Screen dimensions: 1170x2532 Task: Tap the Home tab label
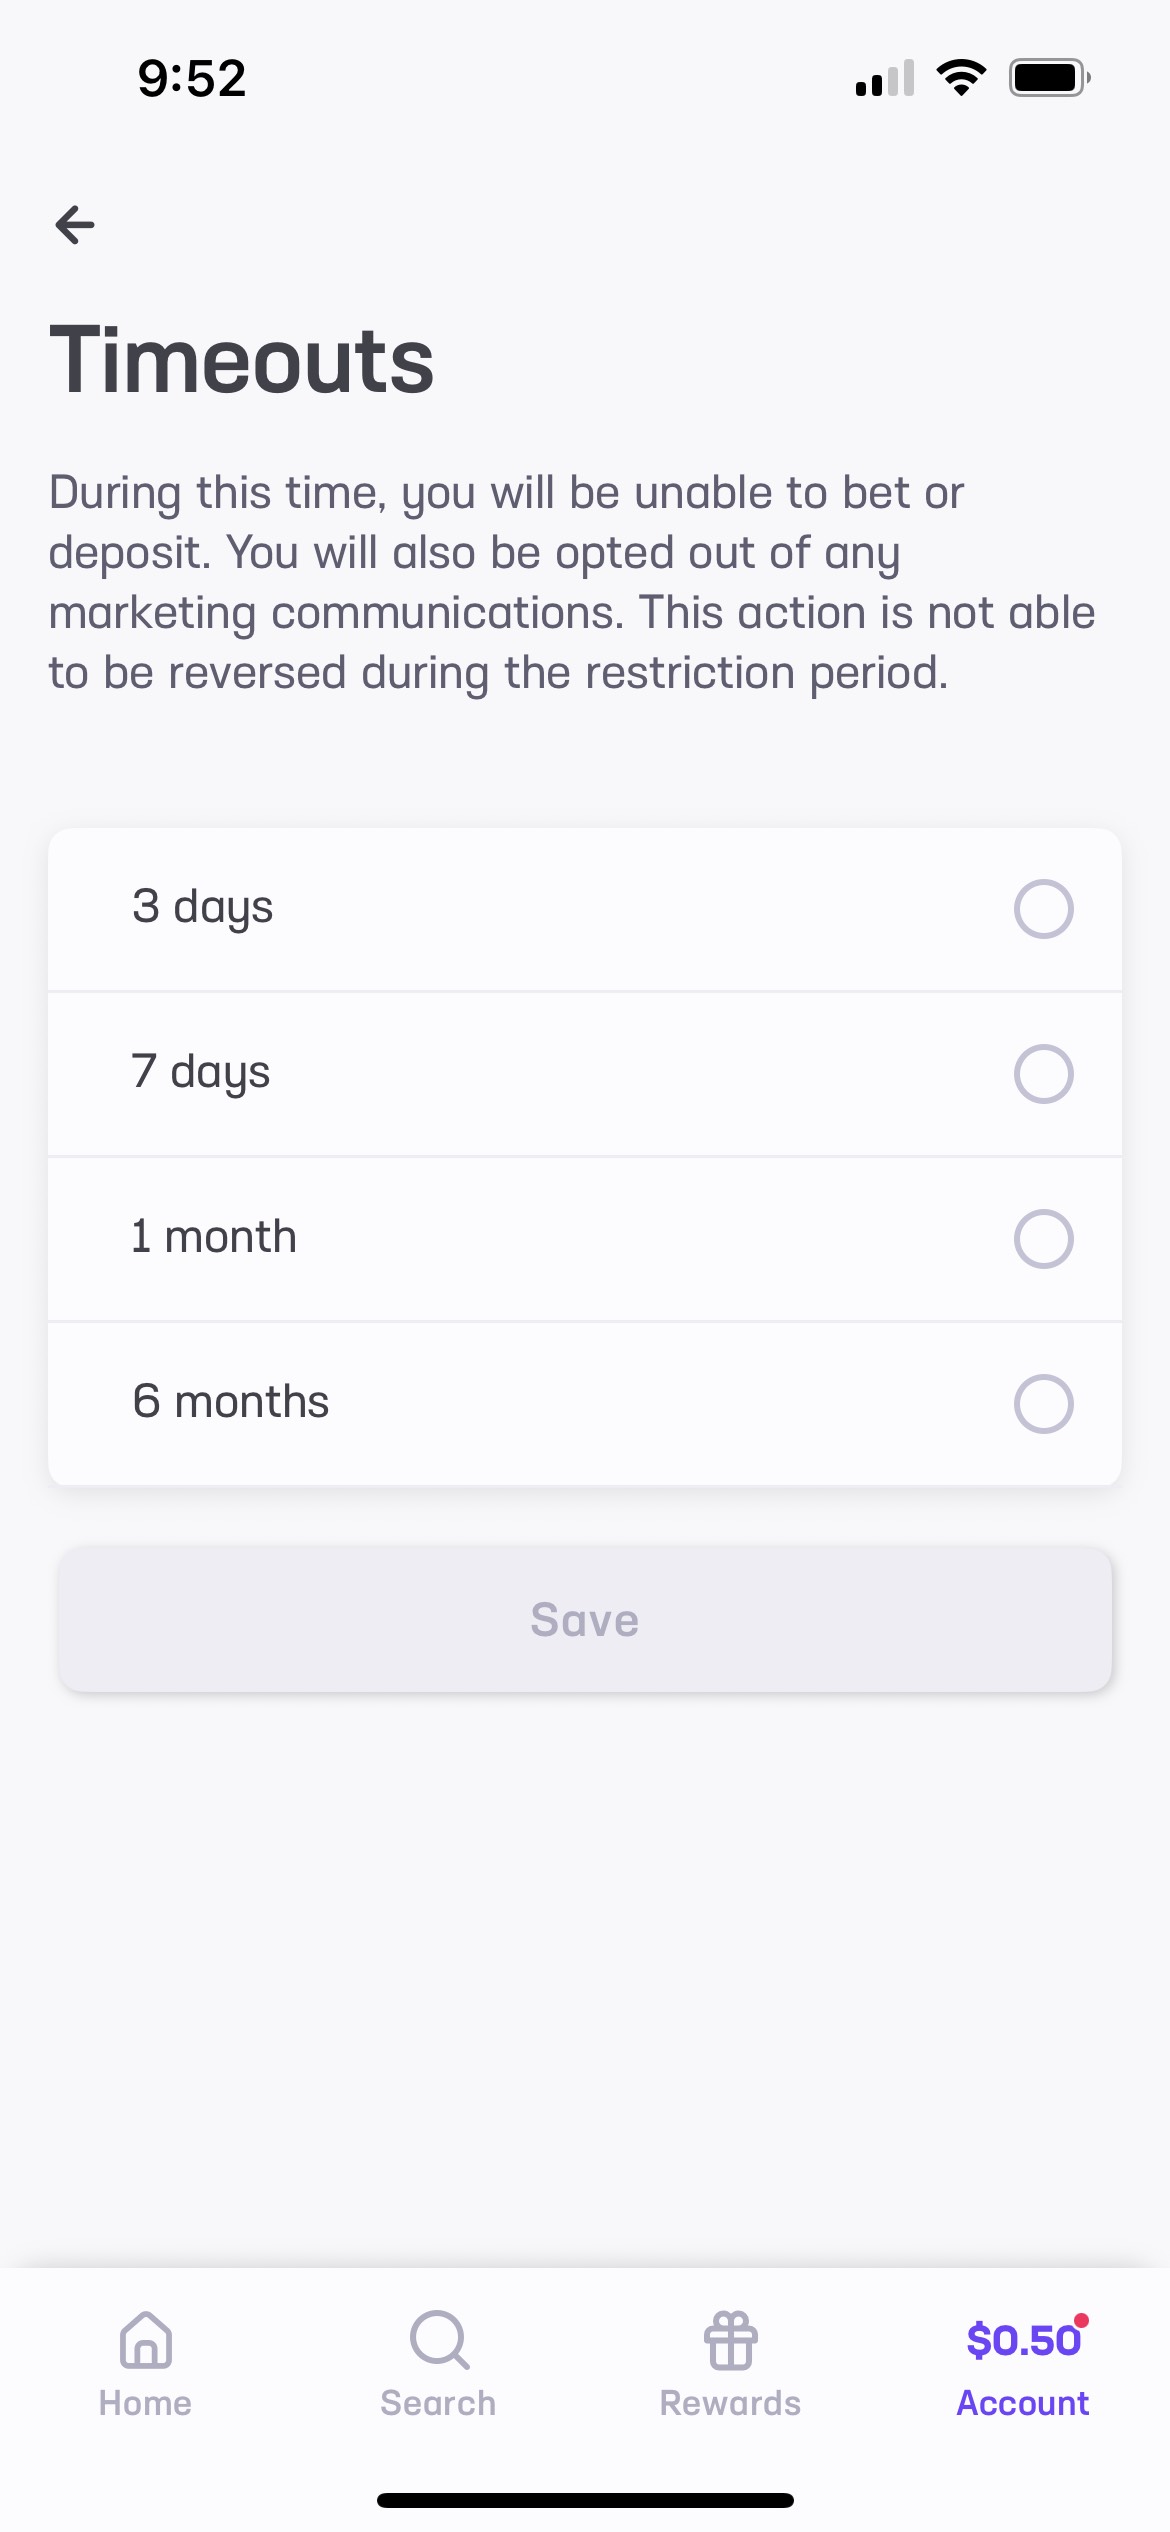pyautogui.click(x=146, y=2403)
